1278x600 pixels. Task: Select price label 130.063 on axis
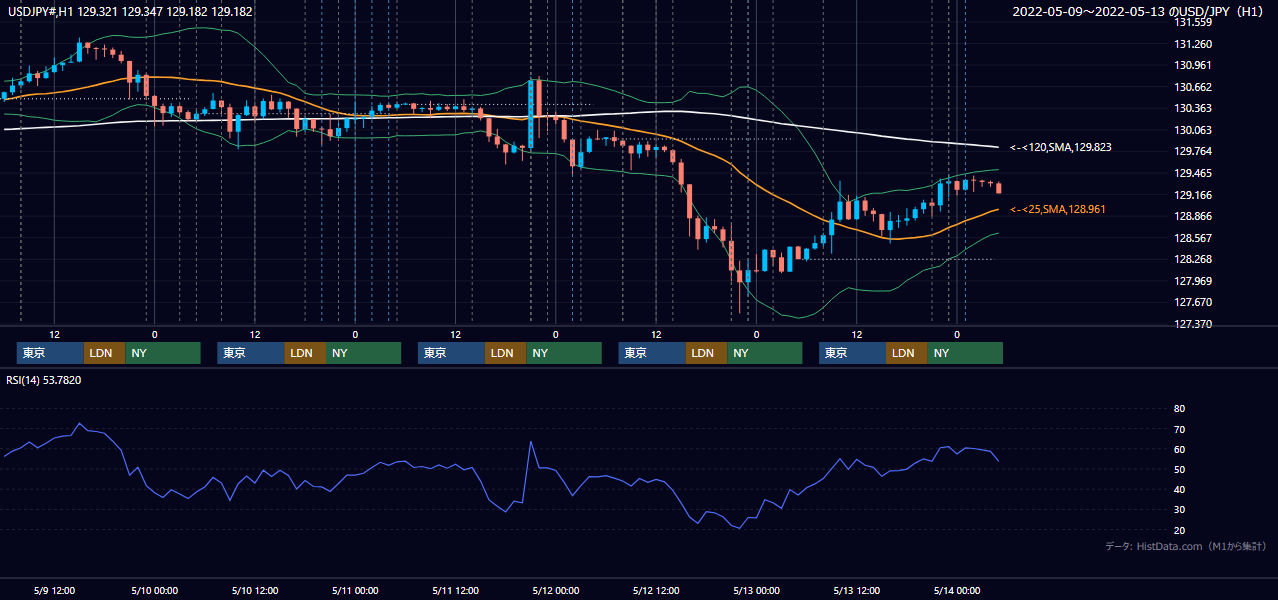click(1193, 130)
